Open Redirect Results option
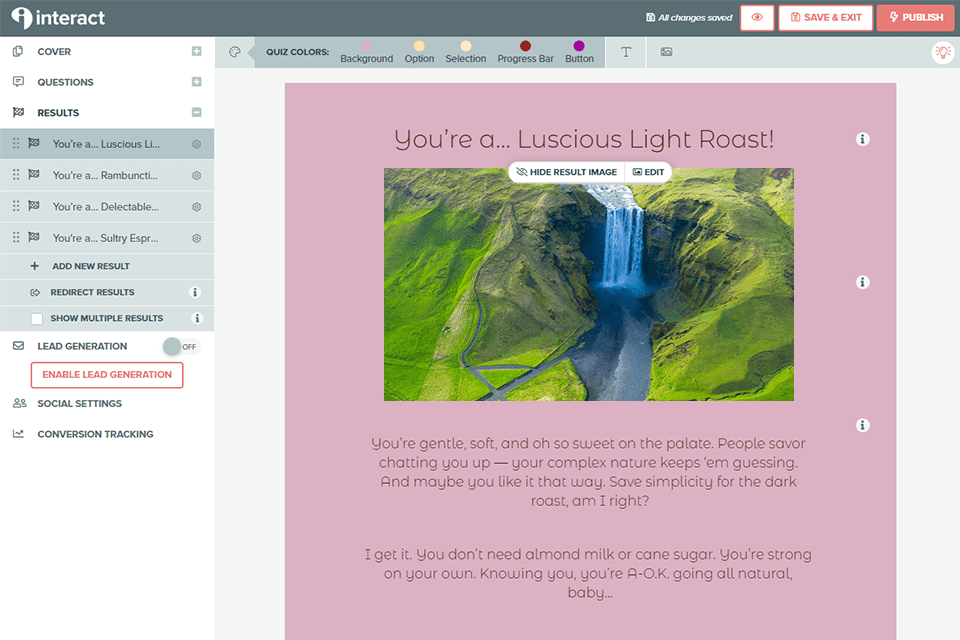This screenshot has height=640, width=960. (92, 292)
